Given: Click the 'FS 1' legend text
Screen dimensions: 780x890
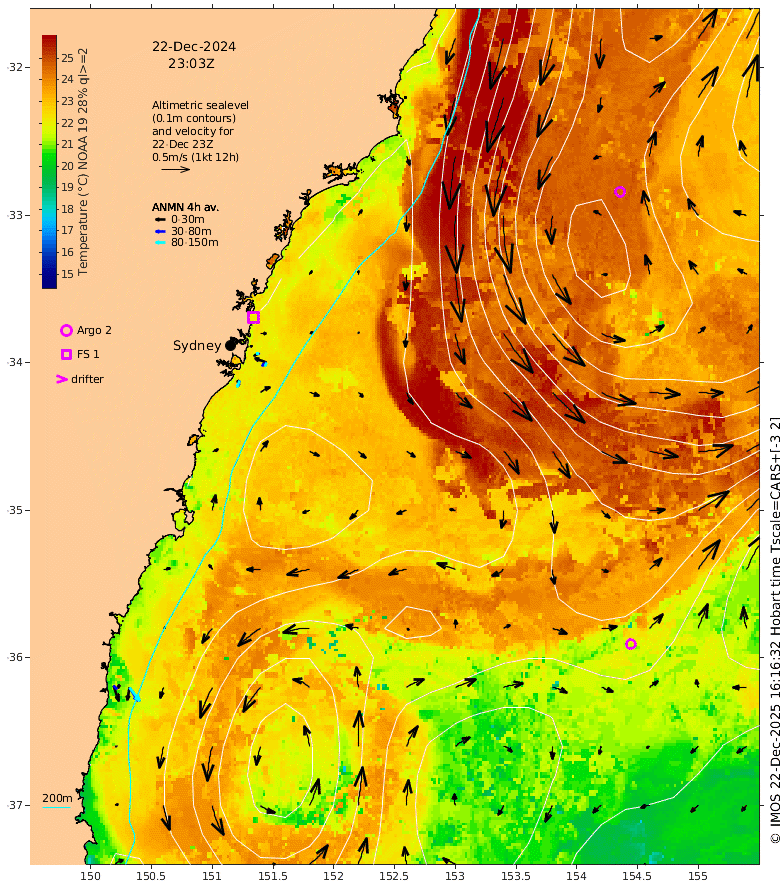Looking at the screenshot, I should [88, 354].
